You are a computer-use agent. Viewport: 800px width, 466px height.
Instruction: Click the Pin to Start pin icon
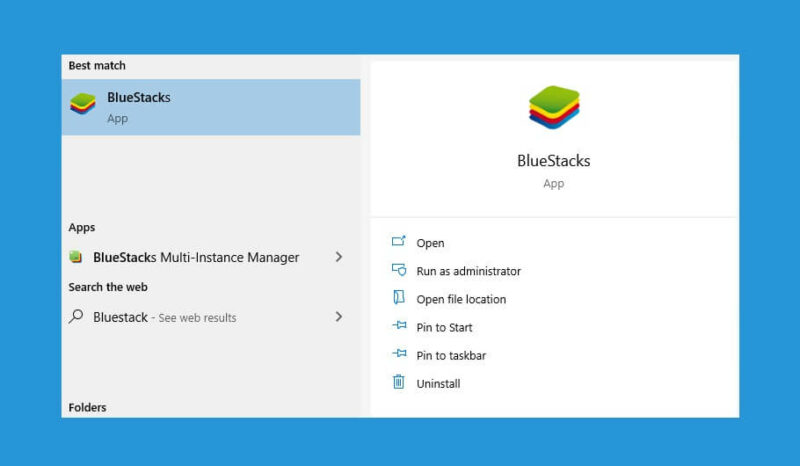(x=399, y=325)
